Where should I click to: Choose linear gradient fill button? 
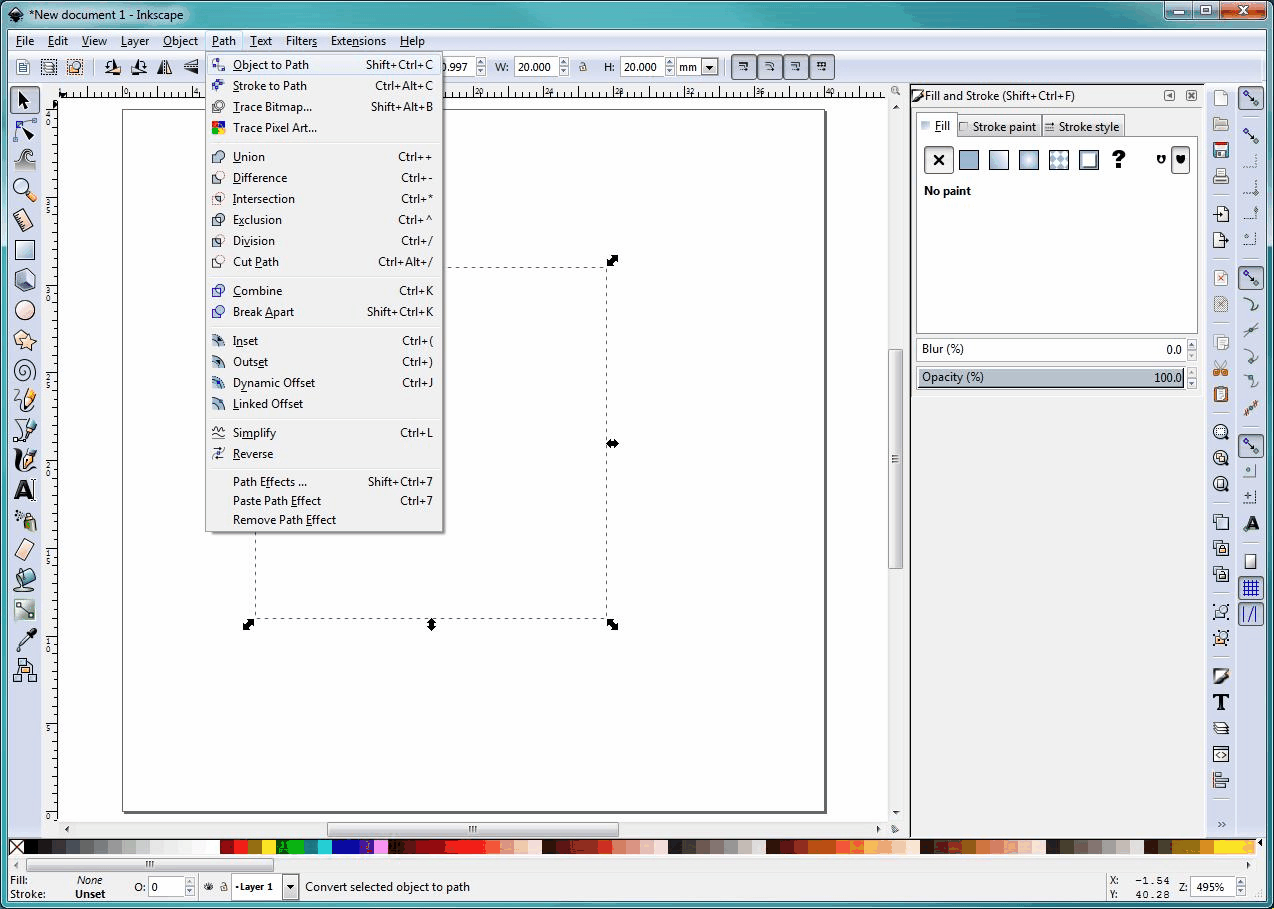point(998,160)
